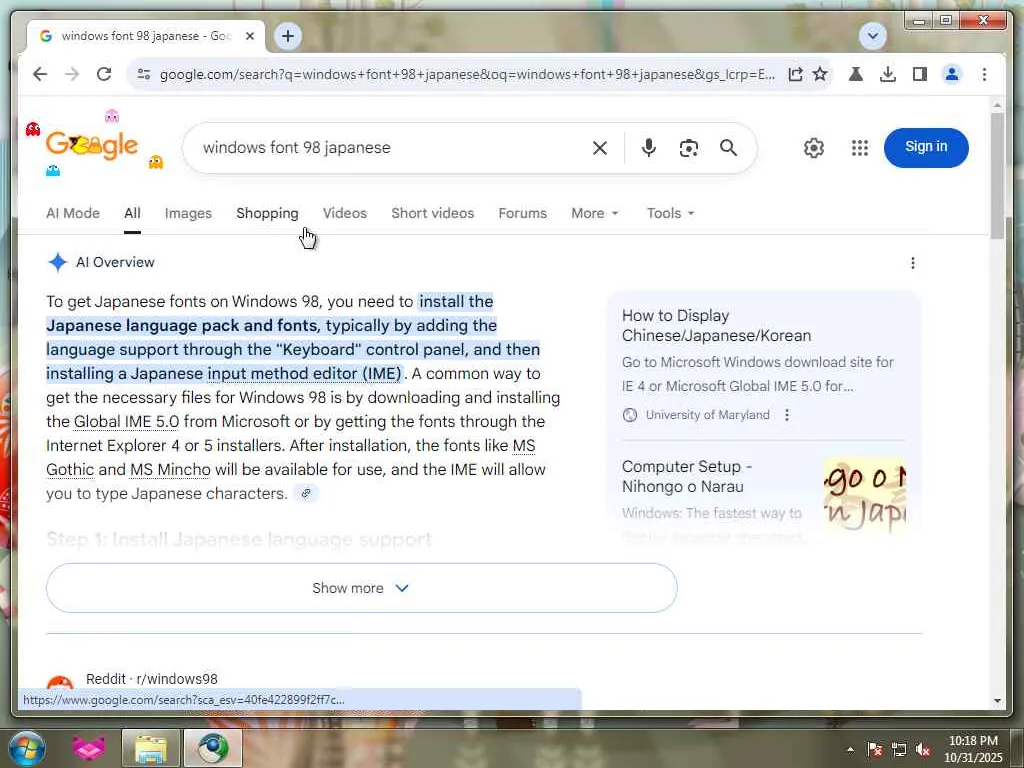Open Windows Explorer from taskbar
Viewport: 1024px width, 768px height.
pyautogui.click(x=150, y=748)
